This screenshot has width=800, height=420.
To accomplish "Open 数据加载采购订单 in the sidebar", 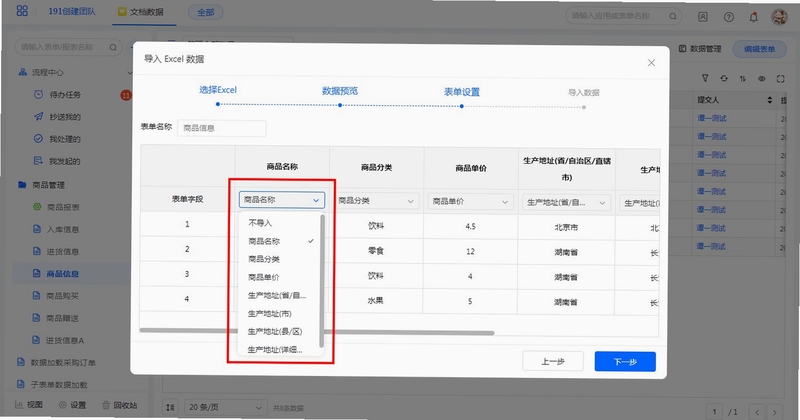I will point(63,363).
